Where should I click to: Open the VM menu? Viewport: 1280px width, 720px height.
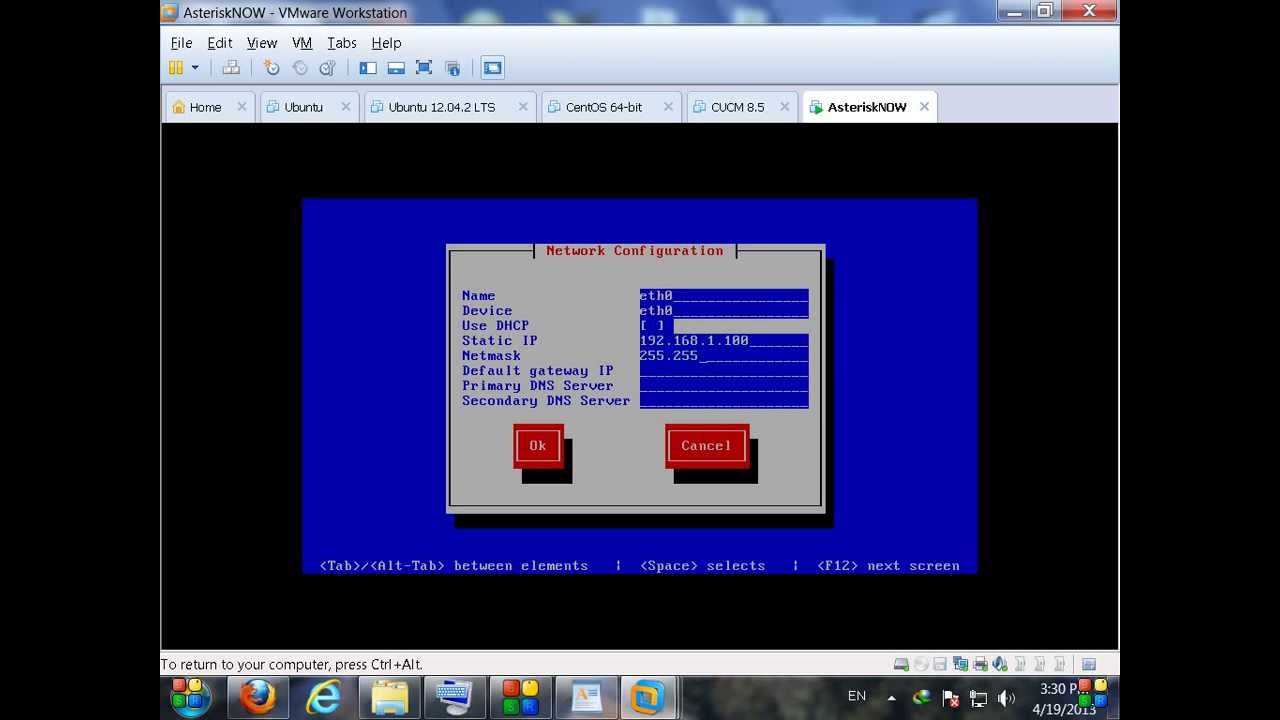(302, 43)
